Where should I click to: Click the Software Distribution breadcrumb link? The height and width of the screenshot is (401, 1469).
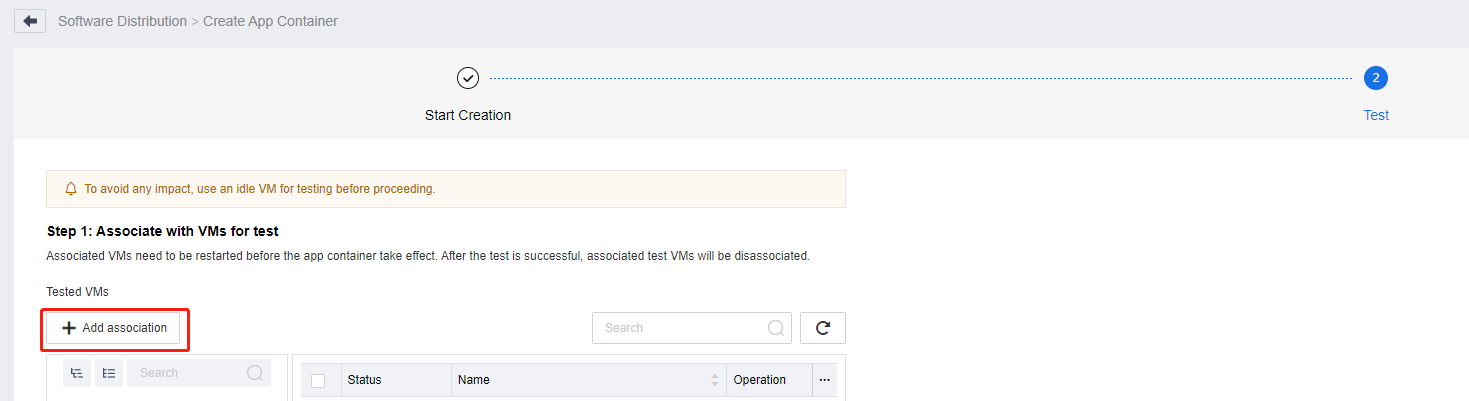click(122, 21)
